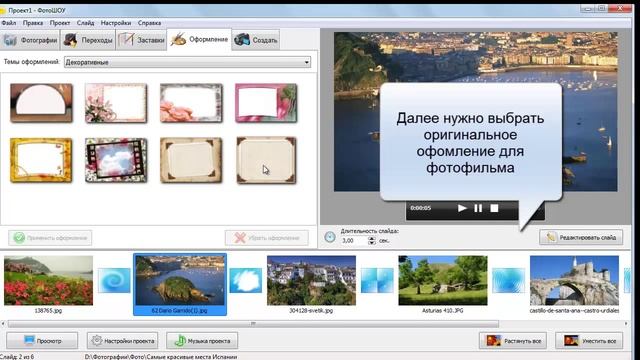The image size is (640, 360).
Task: Click the Убрать оформление button
Action: [x=267, y=238]
